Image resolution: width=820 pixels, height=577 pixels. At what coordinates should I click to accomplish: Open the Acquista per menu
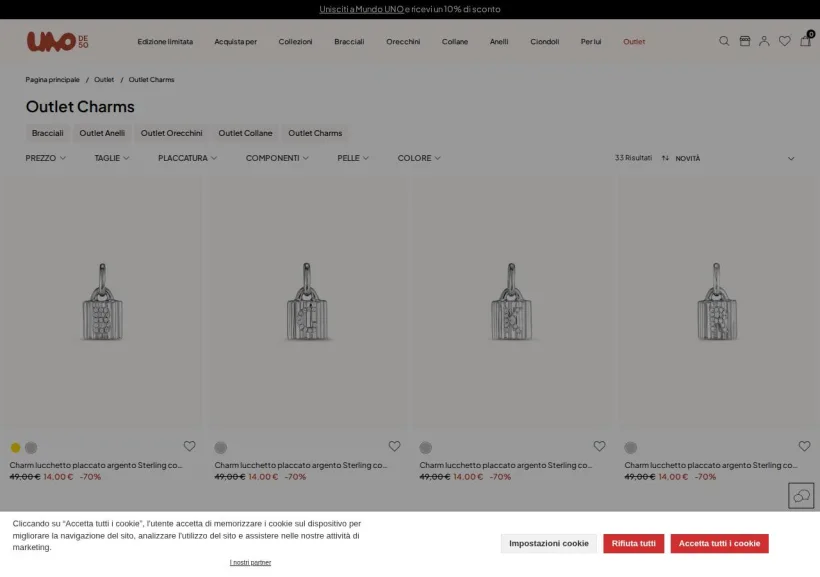tap(235, 41)
